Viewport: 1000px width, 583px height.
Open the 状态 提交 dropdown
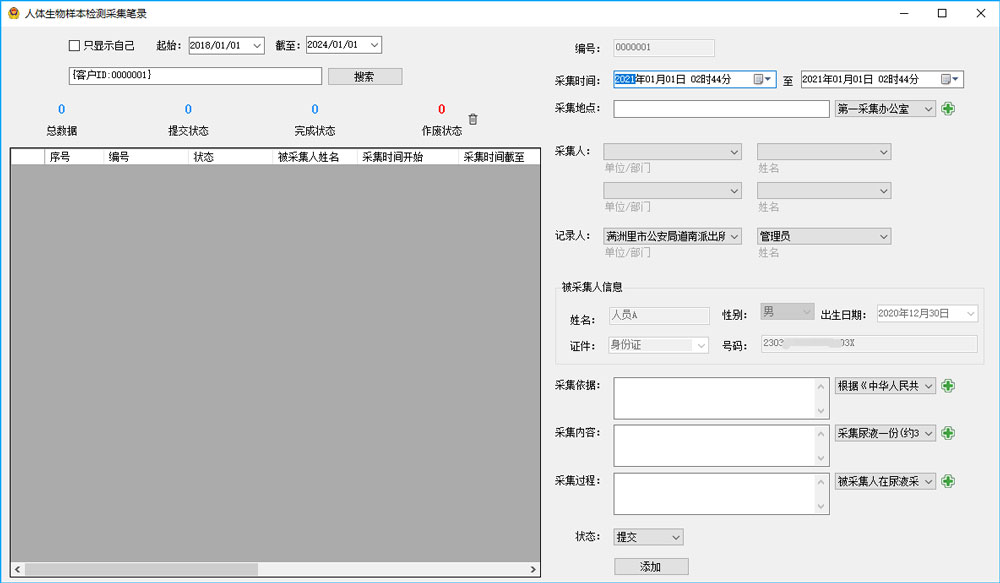pos(675,538)
